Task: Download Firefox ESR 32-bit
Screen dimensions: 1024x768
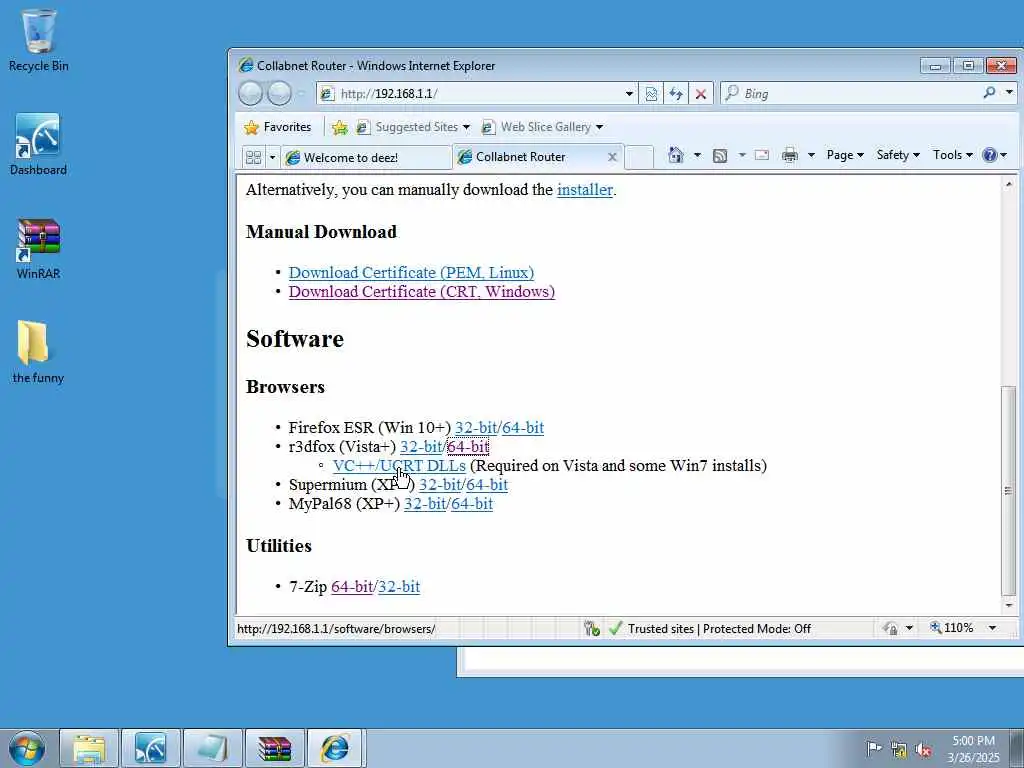Action: [476, 427]
